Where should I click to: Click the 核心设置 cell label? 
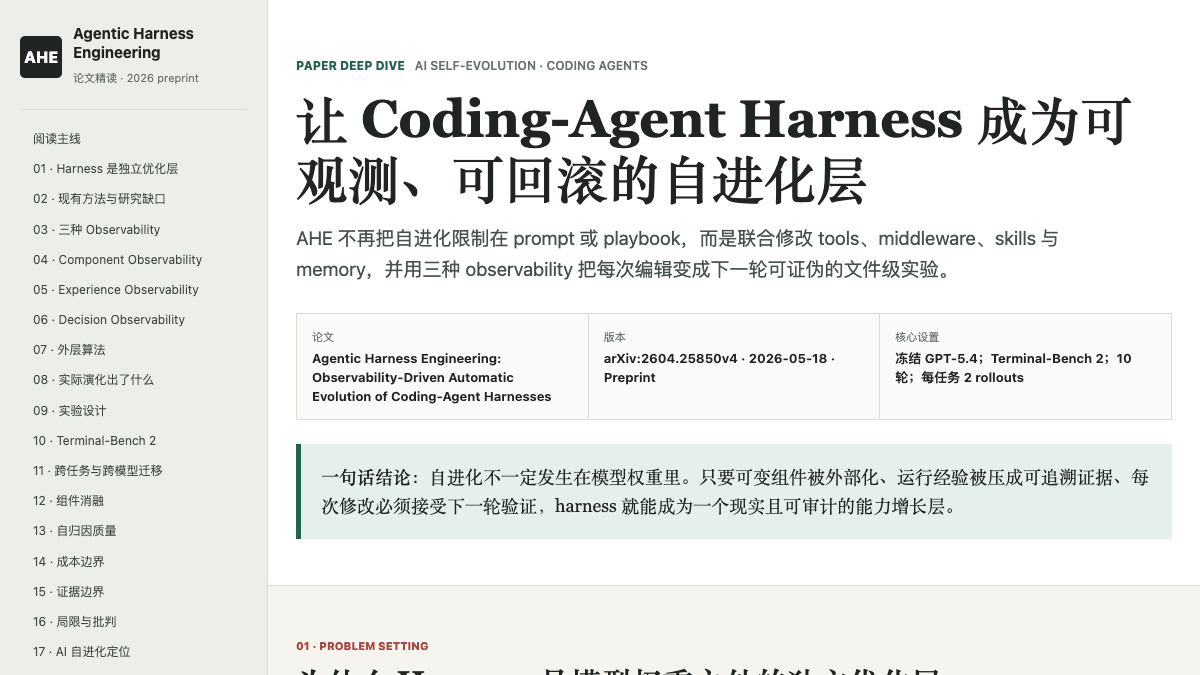click(917, 337)
